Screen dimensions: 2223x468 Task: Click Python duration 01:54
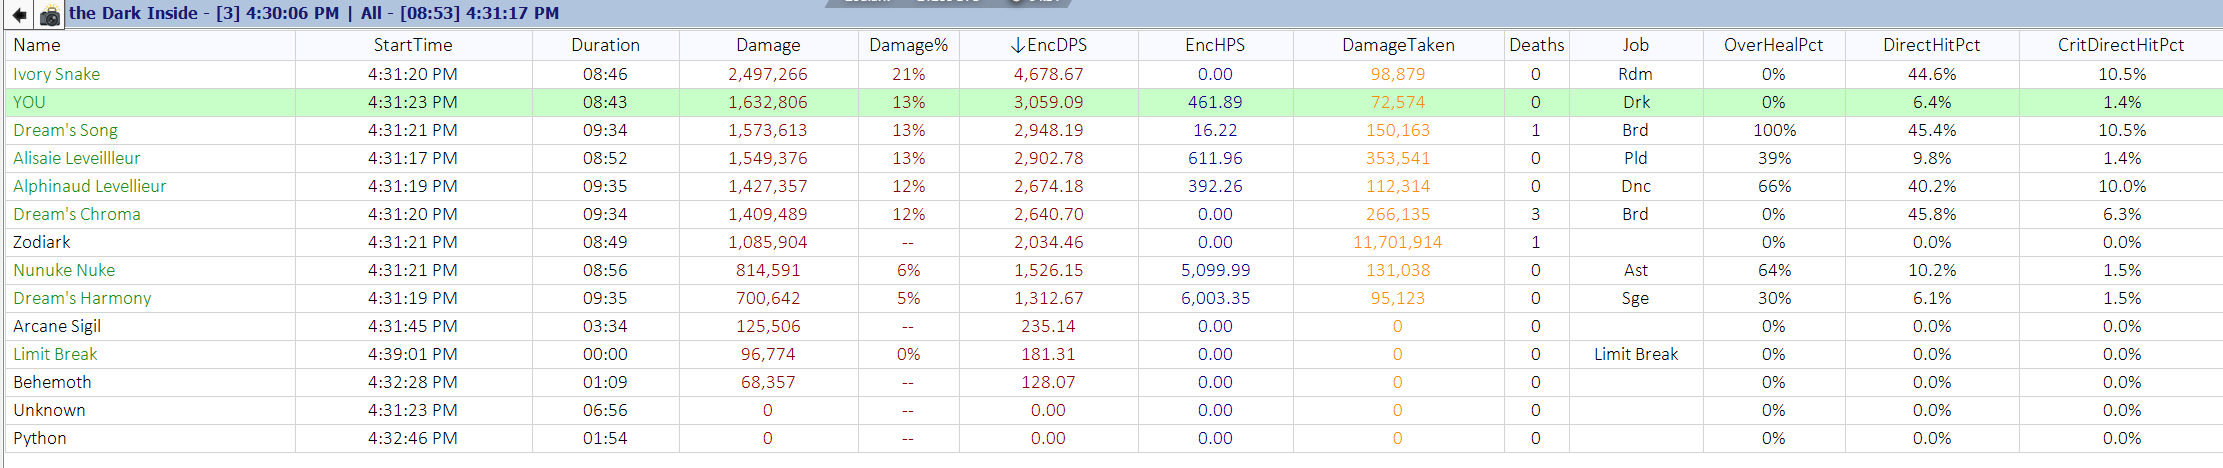[605, 438]
